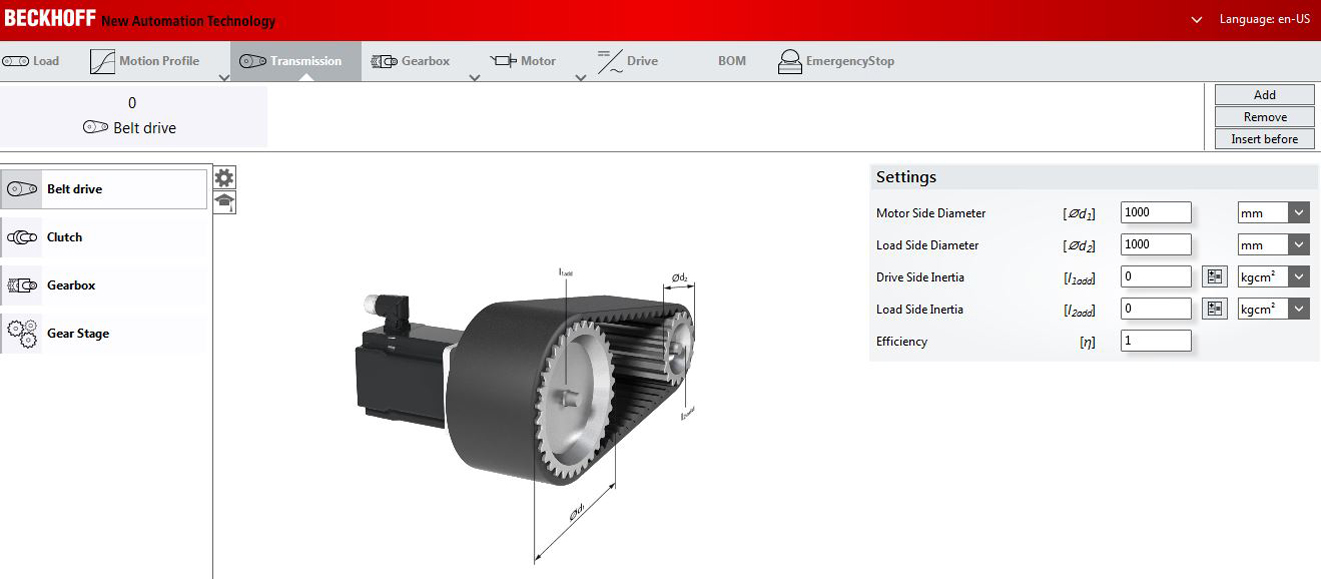Screen dimensions: 1321x579
Task: Select the Belt drive transmission chain element 0
Action: click(x=133, y=116)
